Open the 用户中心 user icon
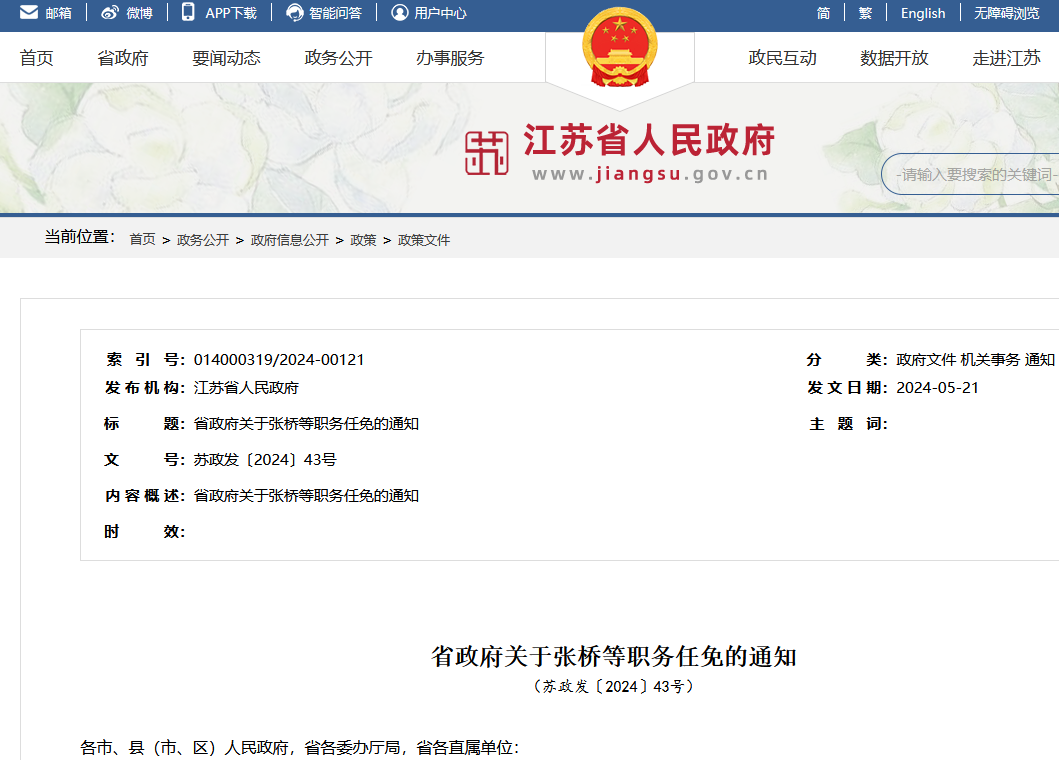 [x=400, y=13]
